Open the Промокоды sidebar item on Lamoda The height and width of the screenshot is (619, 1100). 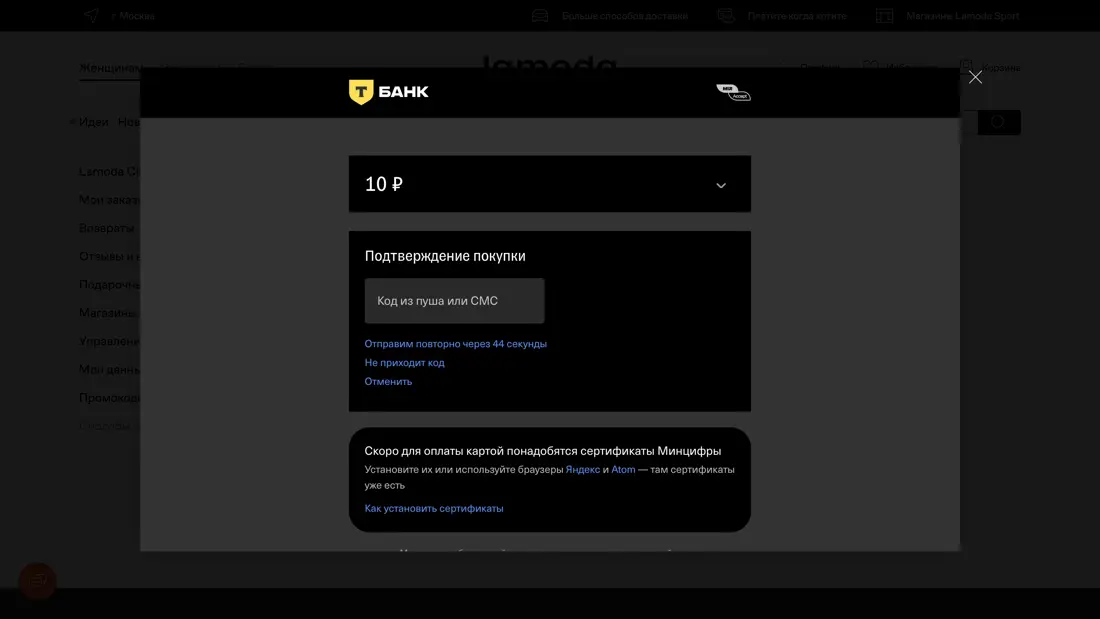tap(109, 398)
